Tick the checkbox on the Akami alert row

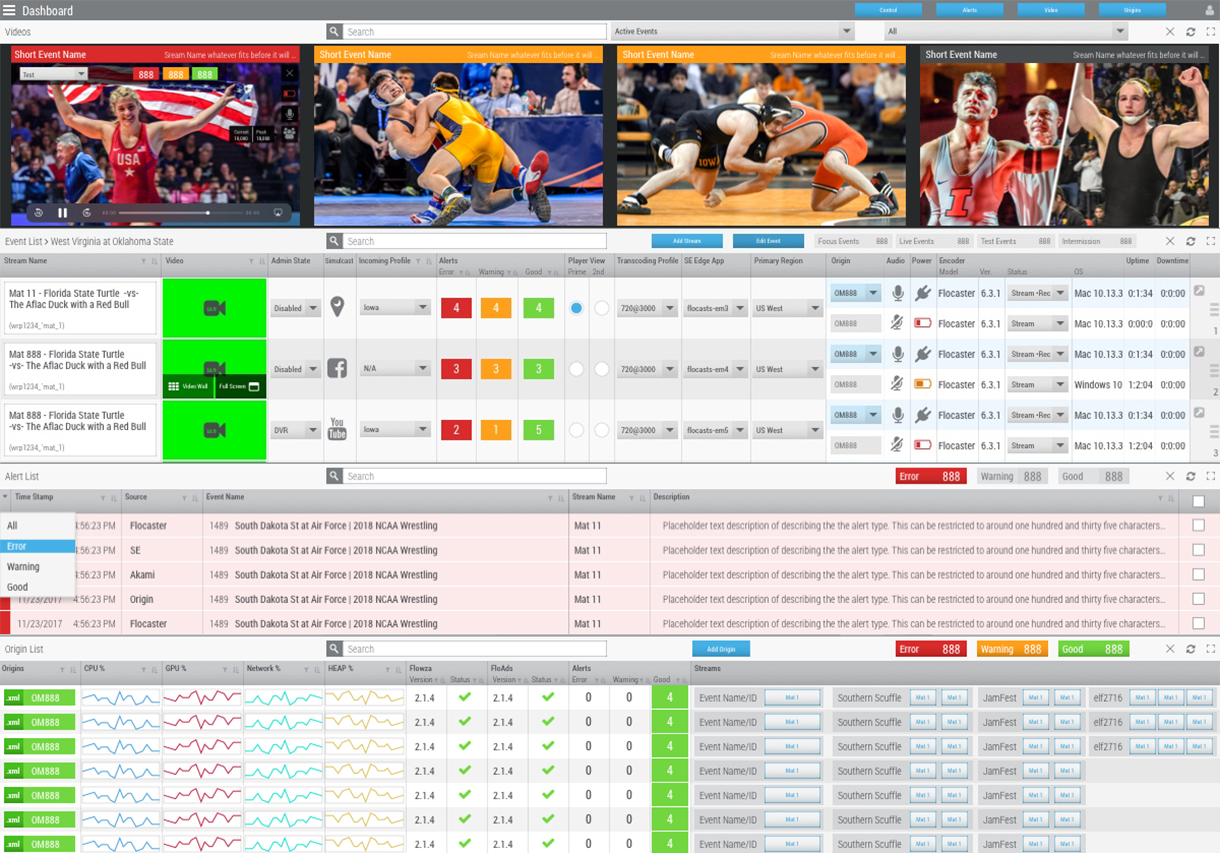click(x=1198, y=574)
